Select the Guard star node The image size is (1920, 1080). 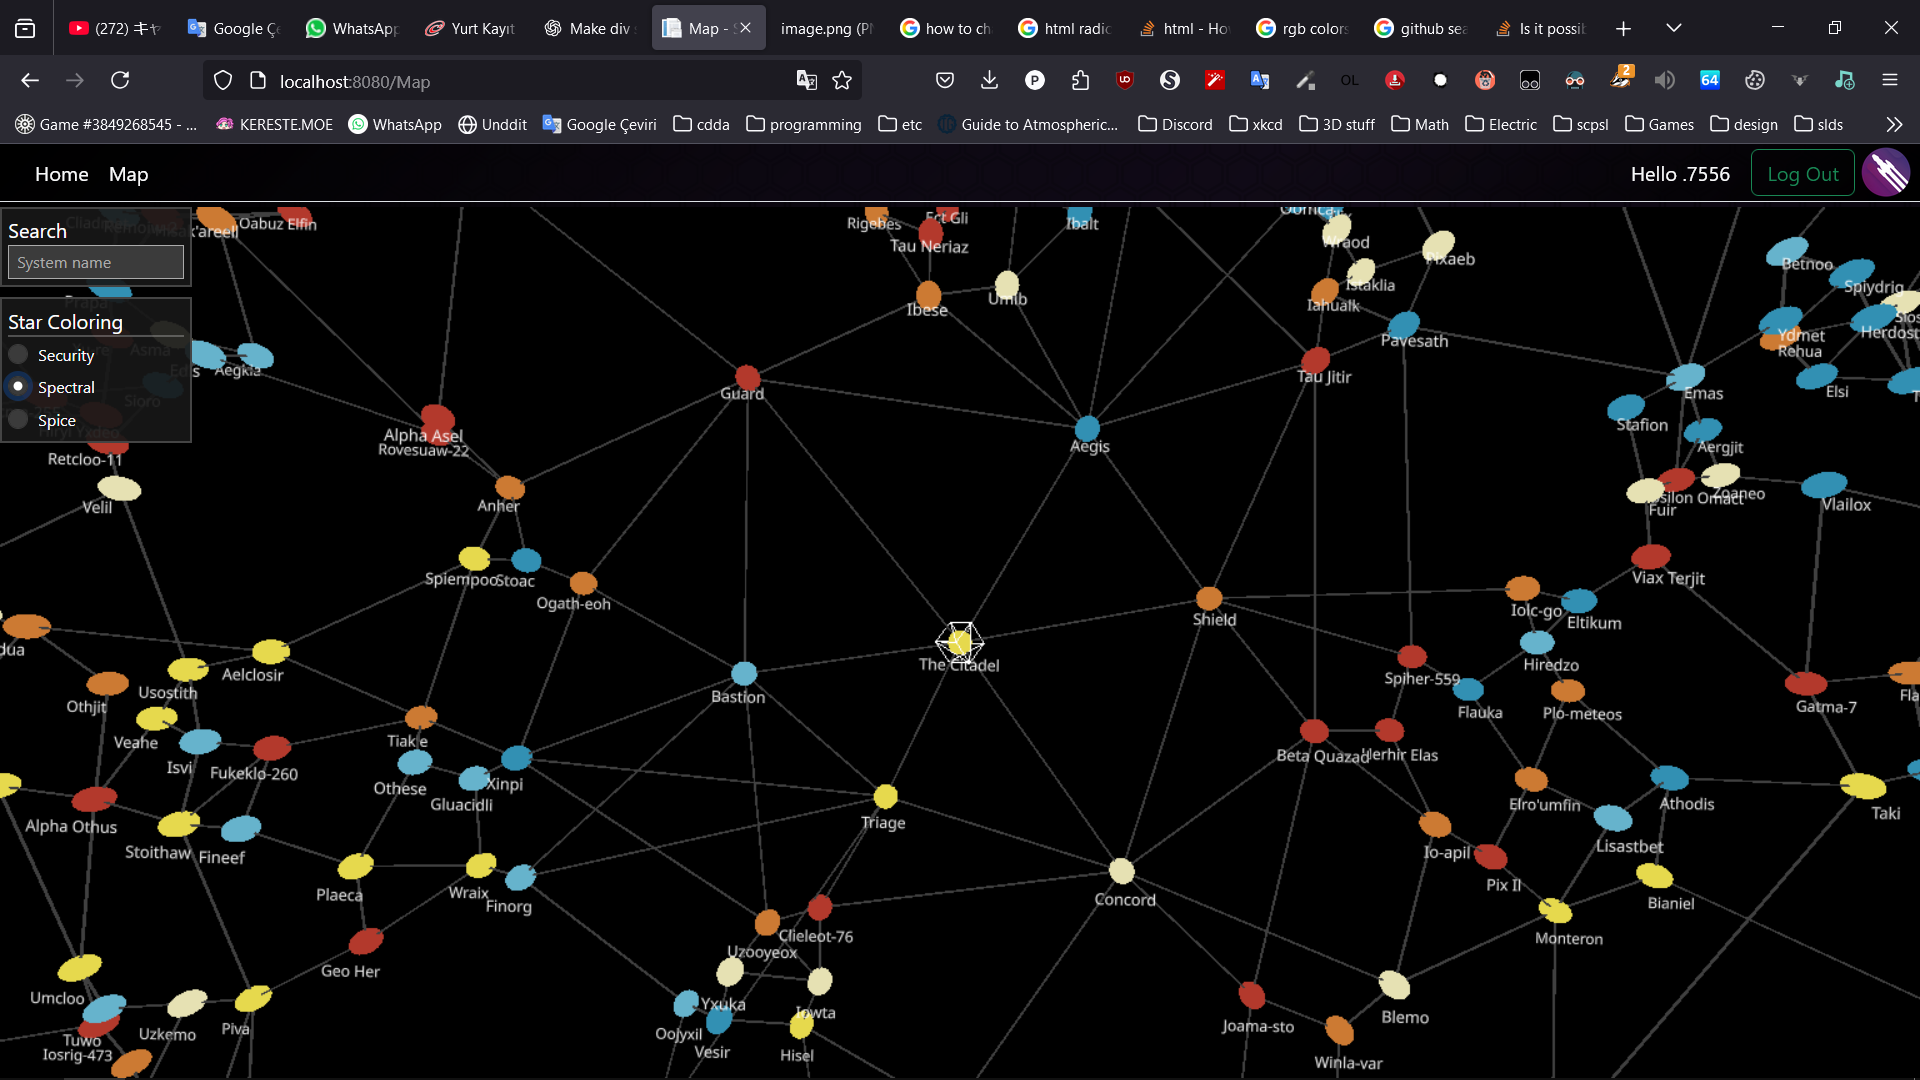747,377
